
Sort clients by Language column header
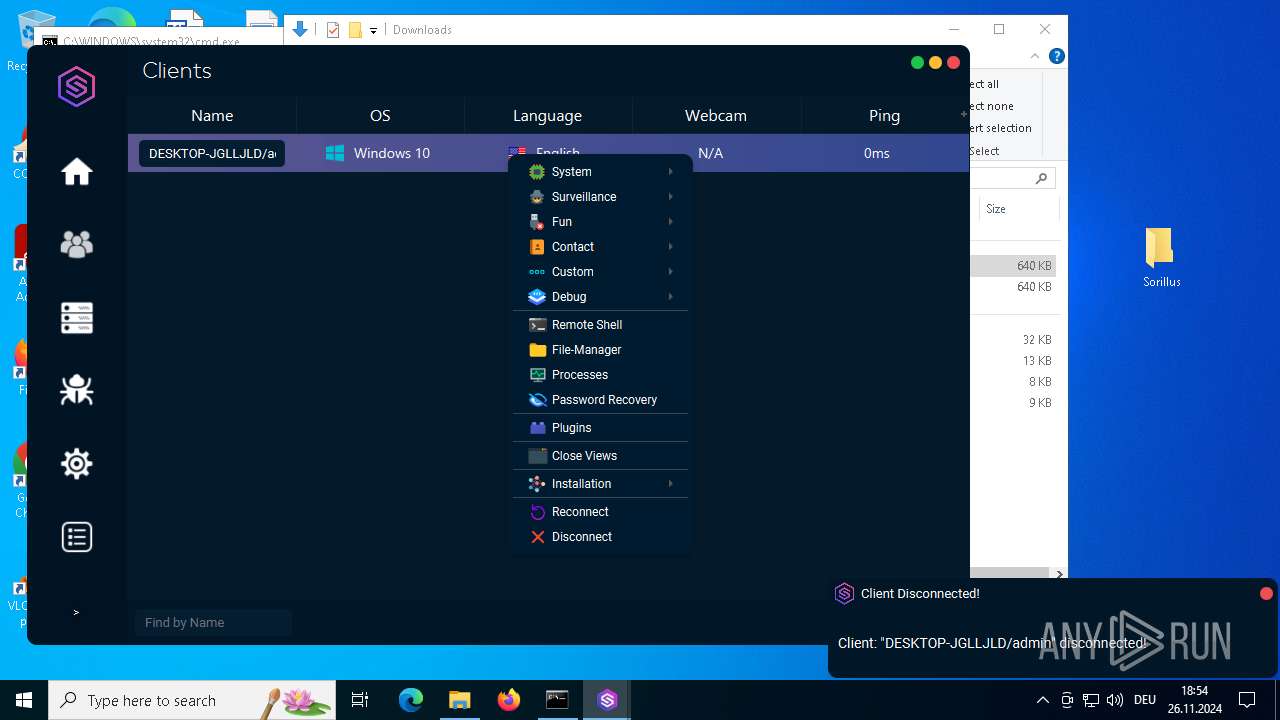(547, 116)
